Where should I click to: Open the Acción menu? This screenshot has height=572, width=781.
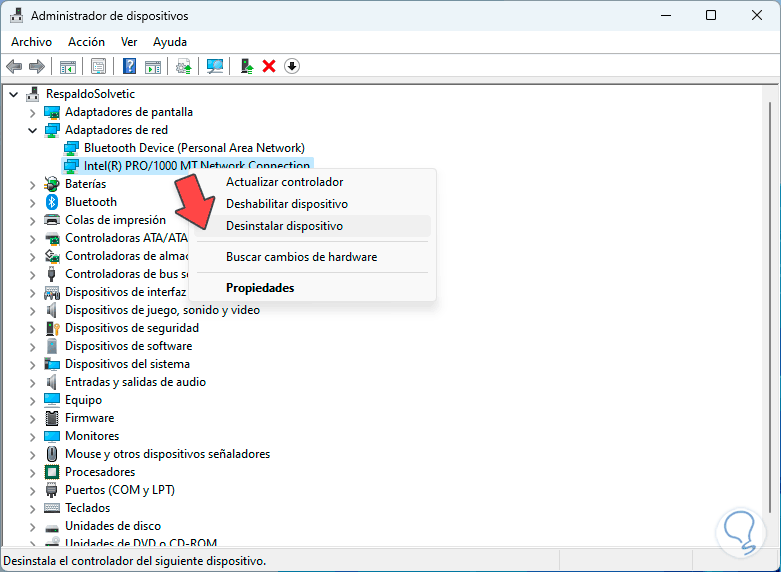[87, 42]
